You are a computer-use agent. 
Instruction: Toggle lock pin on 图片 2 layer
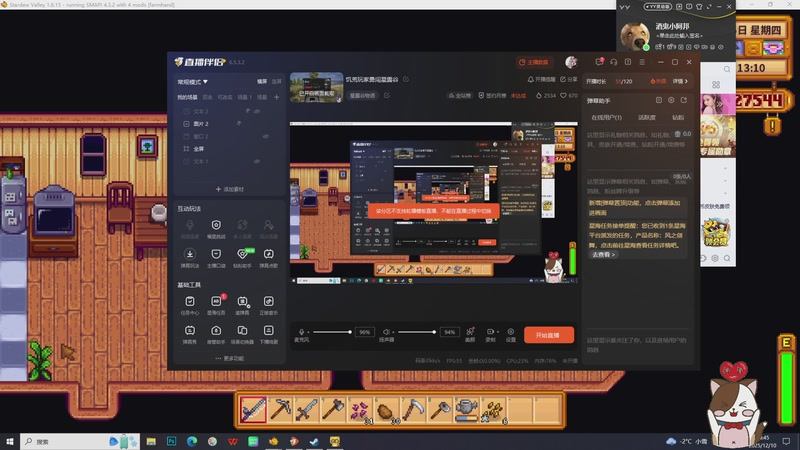pos(239,123)
